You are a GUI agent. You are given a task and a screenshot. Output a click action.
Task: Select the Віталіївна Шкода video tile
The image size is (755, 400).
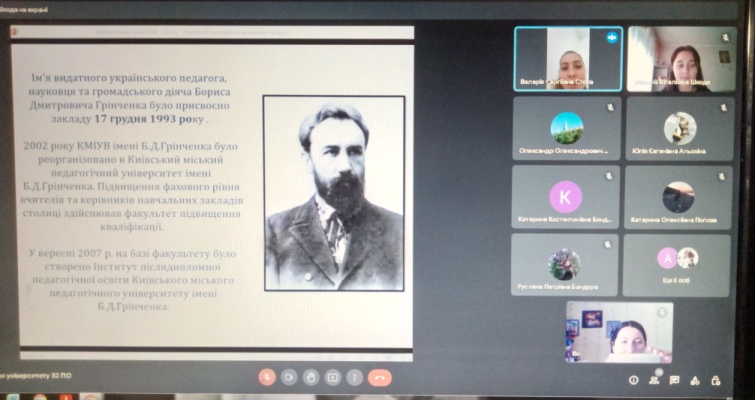pyautogui.click(x=682, y=59)
